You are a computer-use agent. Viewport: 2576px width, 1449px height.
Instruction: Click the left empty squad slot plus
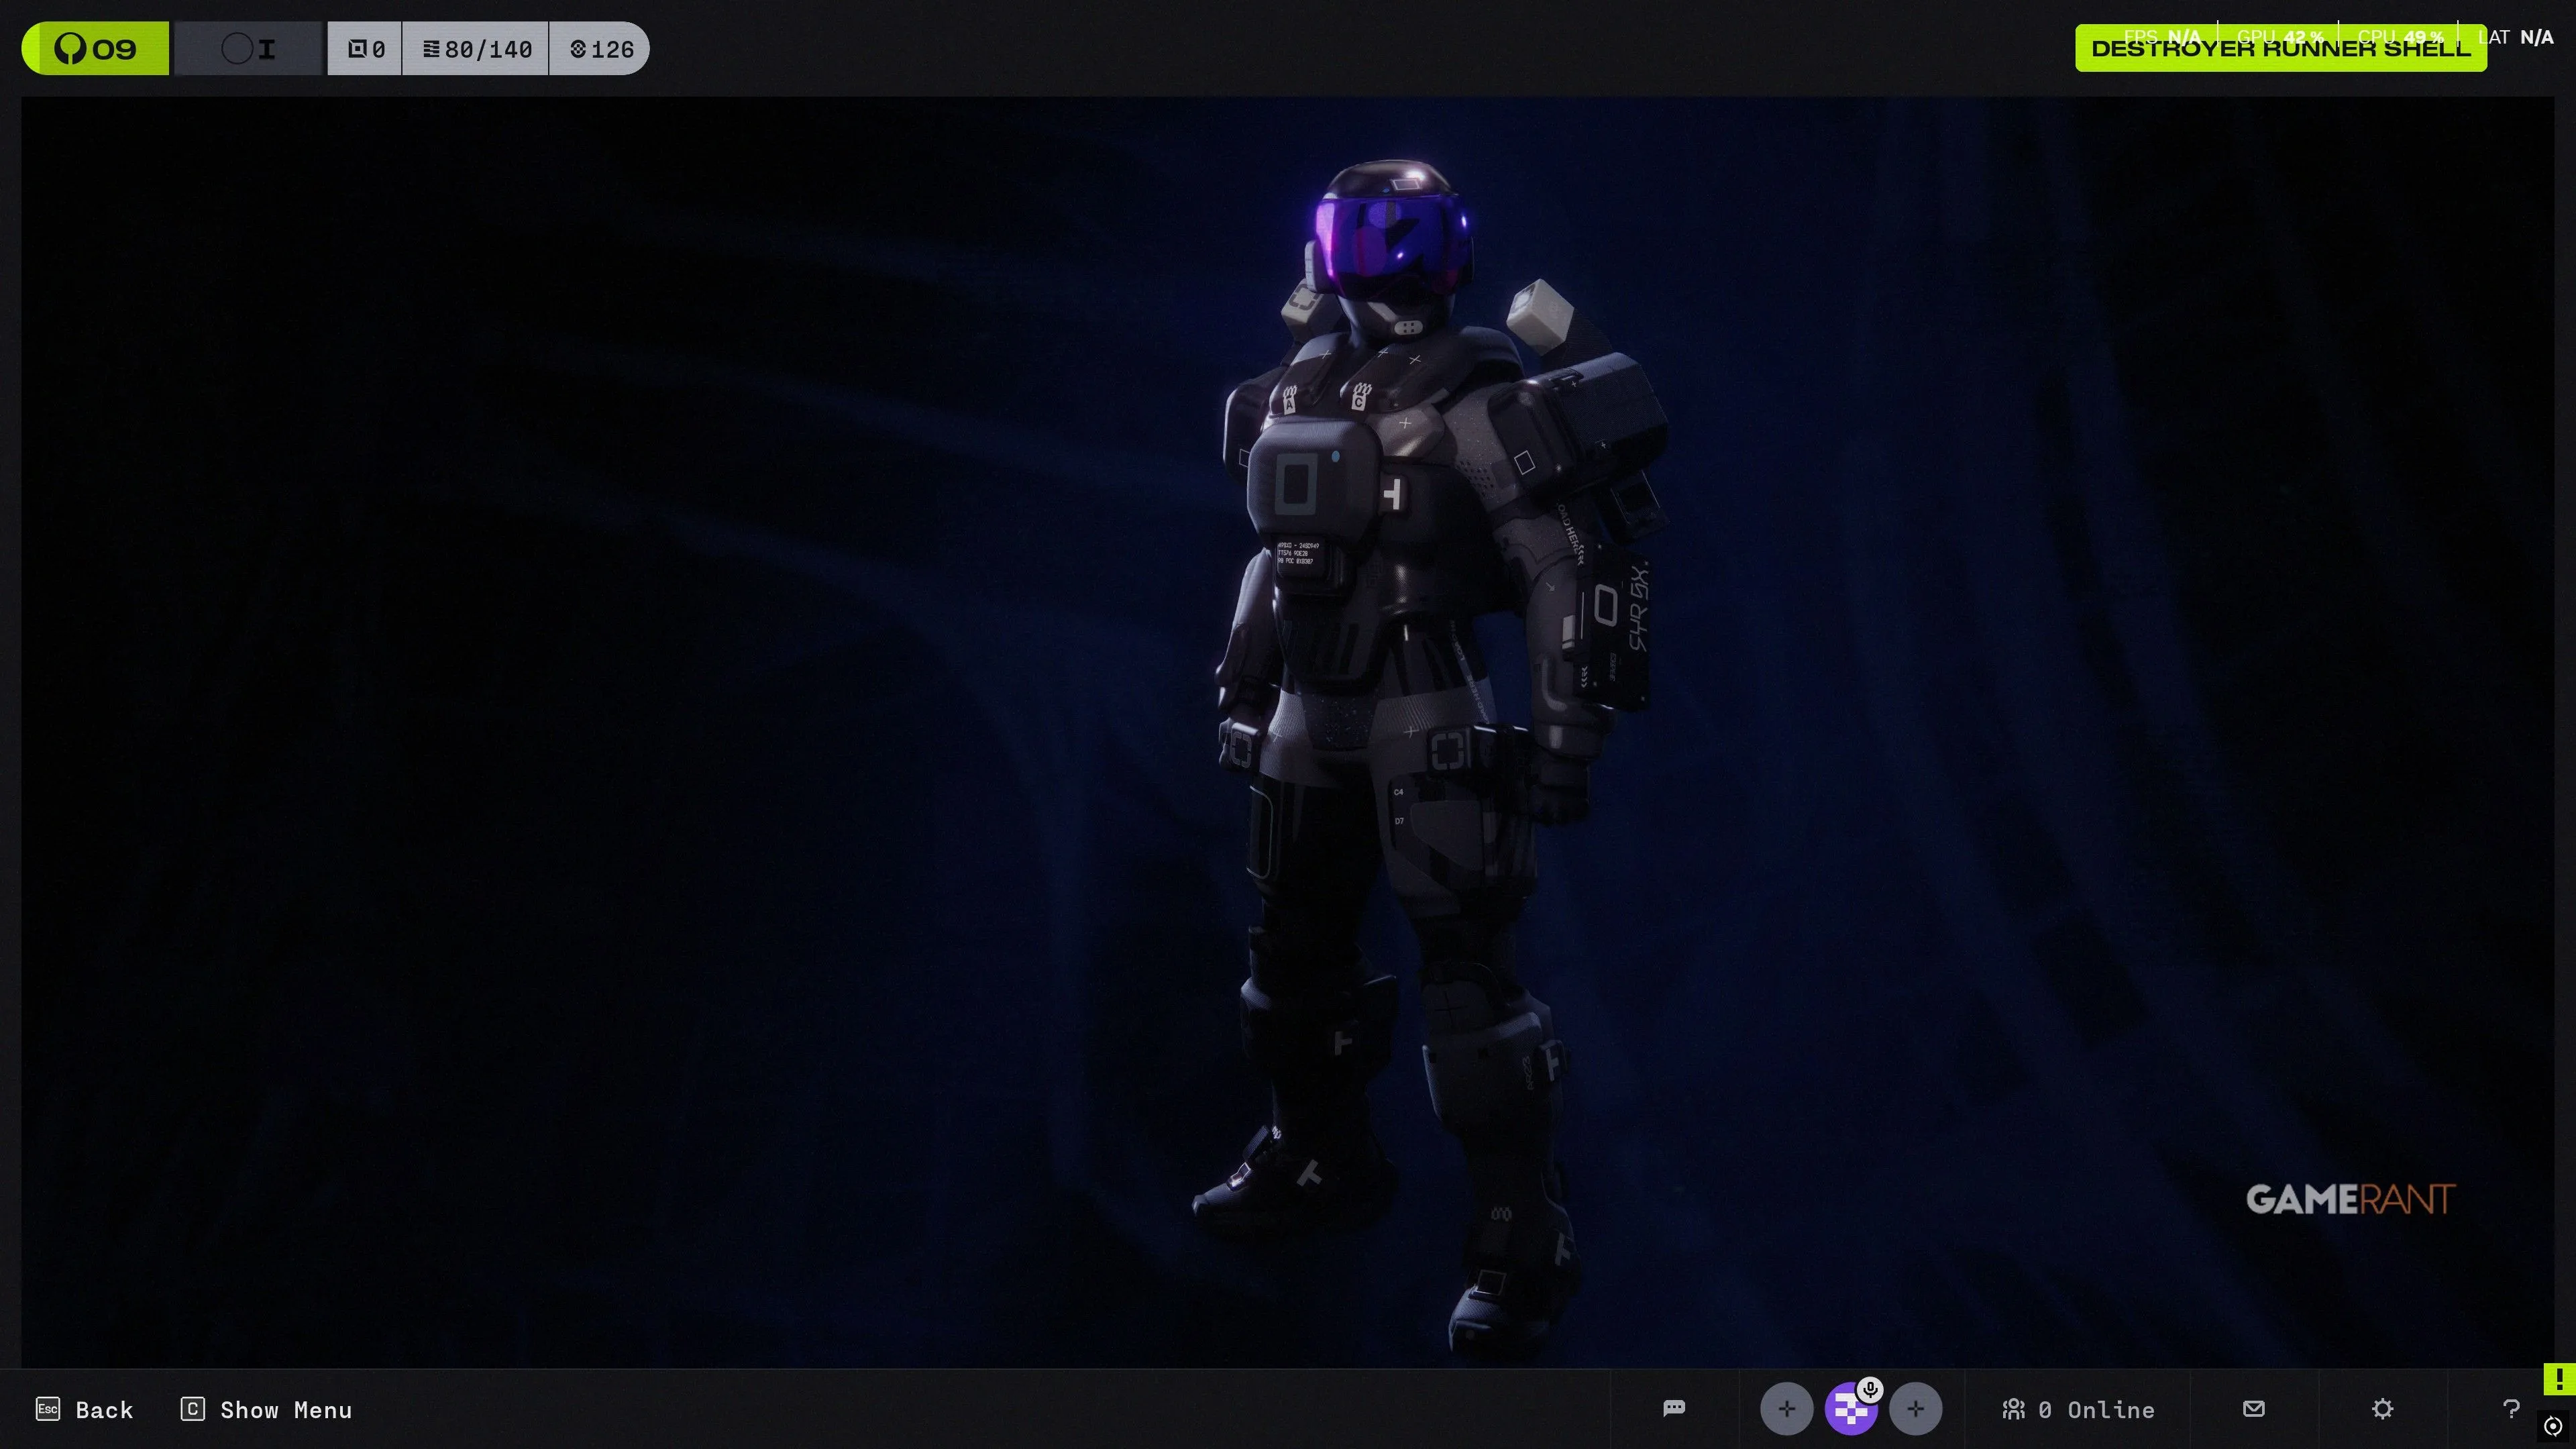click(x=1786, y=1409)
